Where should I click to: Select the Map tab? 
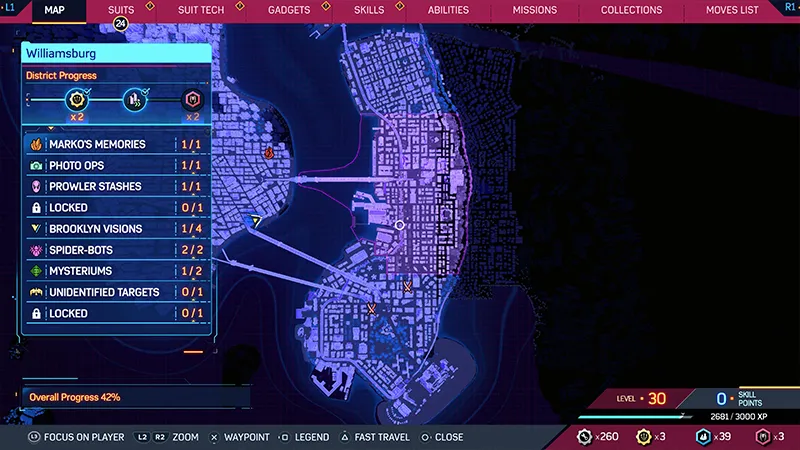click(55, 10)
